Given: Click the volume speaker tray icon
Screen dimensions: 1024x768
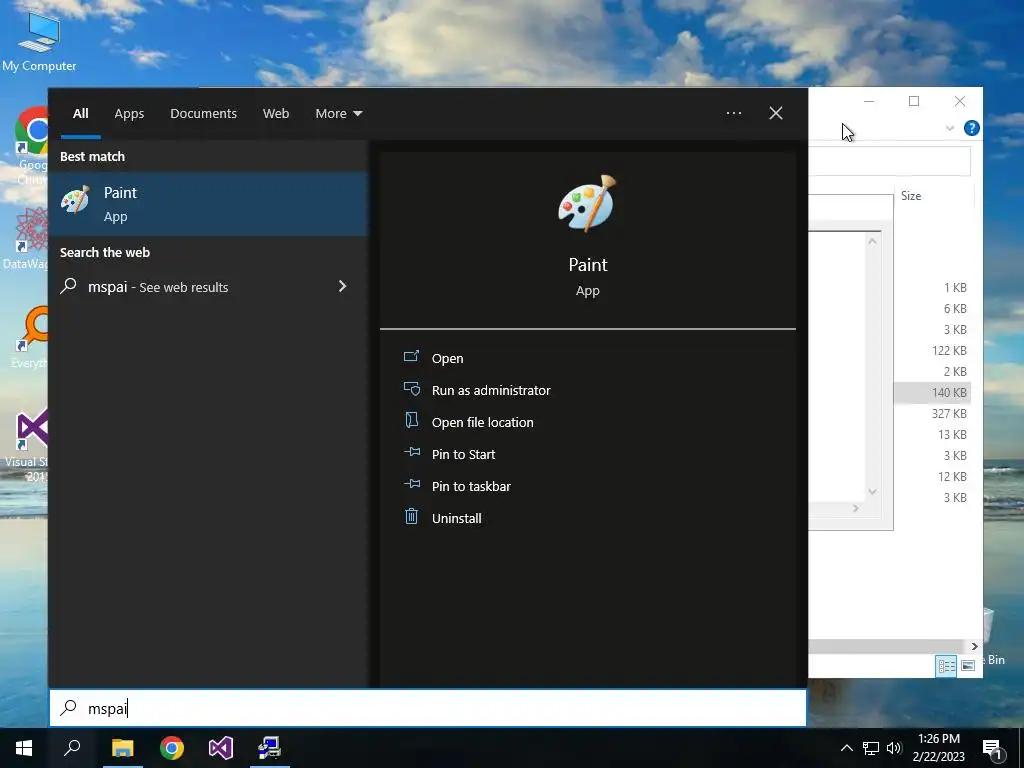Looking at the screenshot, I should click(894, 748).
